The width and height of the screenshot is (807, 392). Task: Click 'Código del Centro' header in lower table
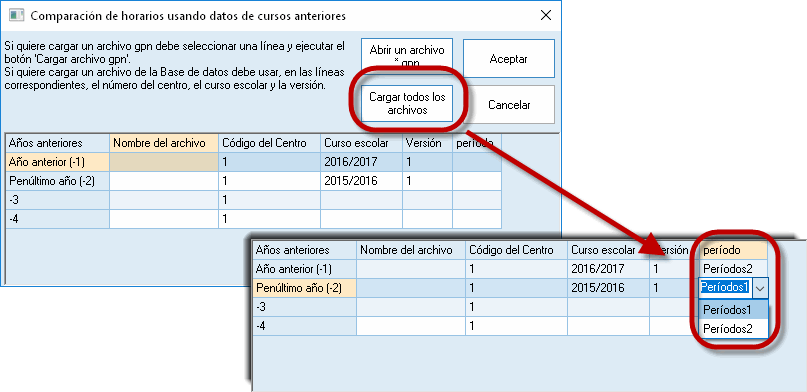516,250
